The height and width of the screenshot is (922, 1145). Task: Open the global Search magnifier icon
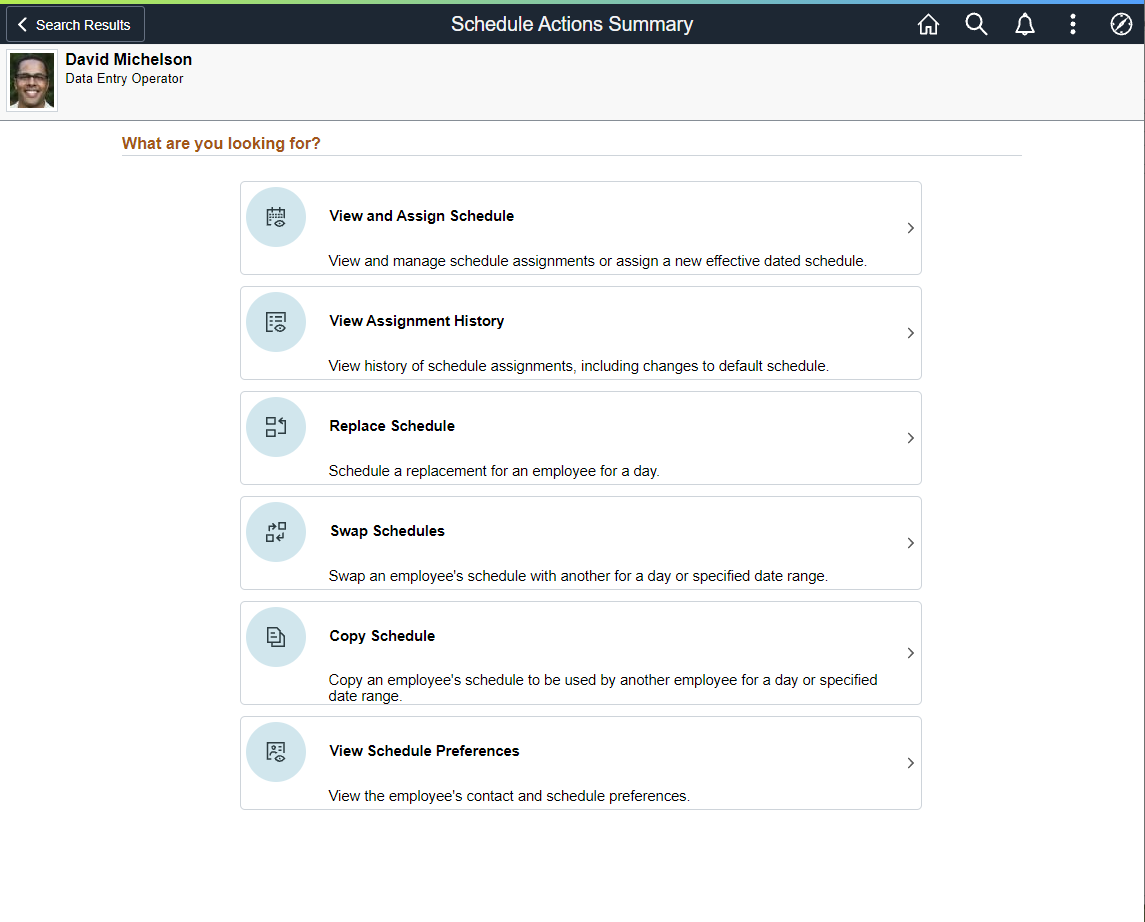pos(976,25)
